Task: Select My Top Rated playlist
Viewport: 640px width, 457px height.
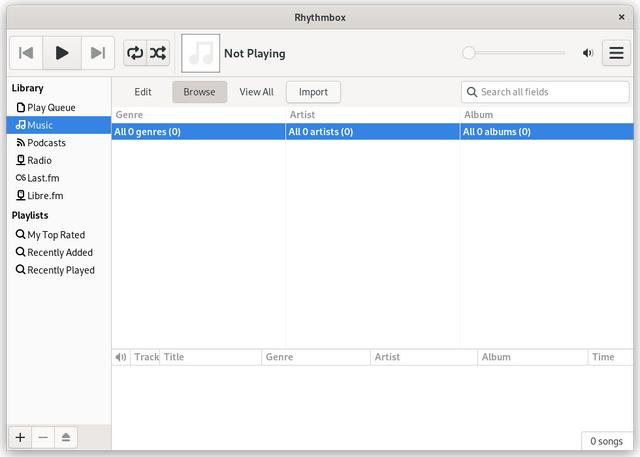Action: click(59, 235)
